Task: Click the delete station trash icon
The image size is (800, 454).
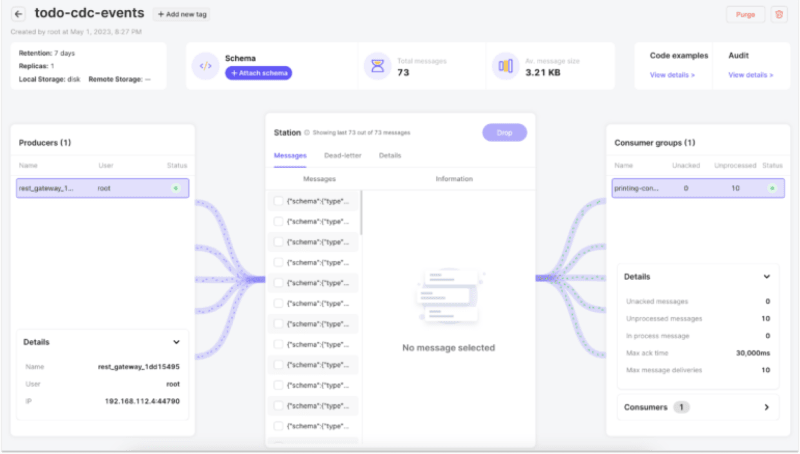Action: point(779,14)
